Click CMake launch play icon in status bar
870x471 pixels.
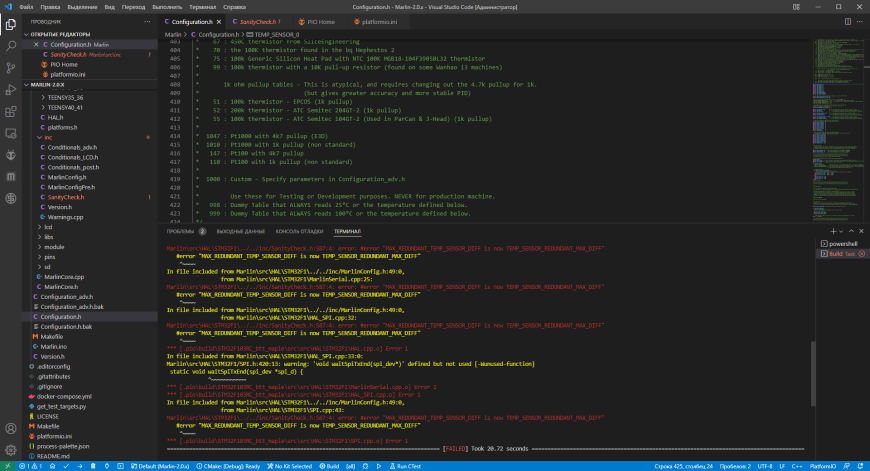click(379, 466)
